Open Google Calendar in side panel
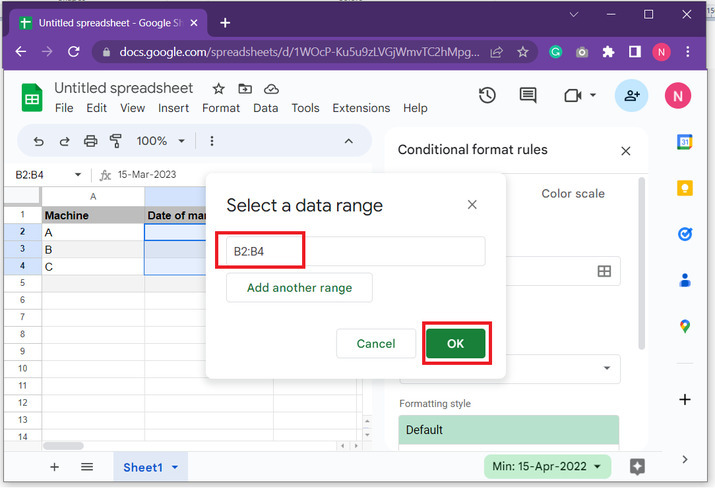 [x=684, y=142]
